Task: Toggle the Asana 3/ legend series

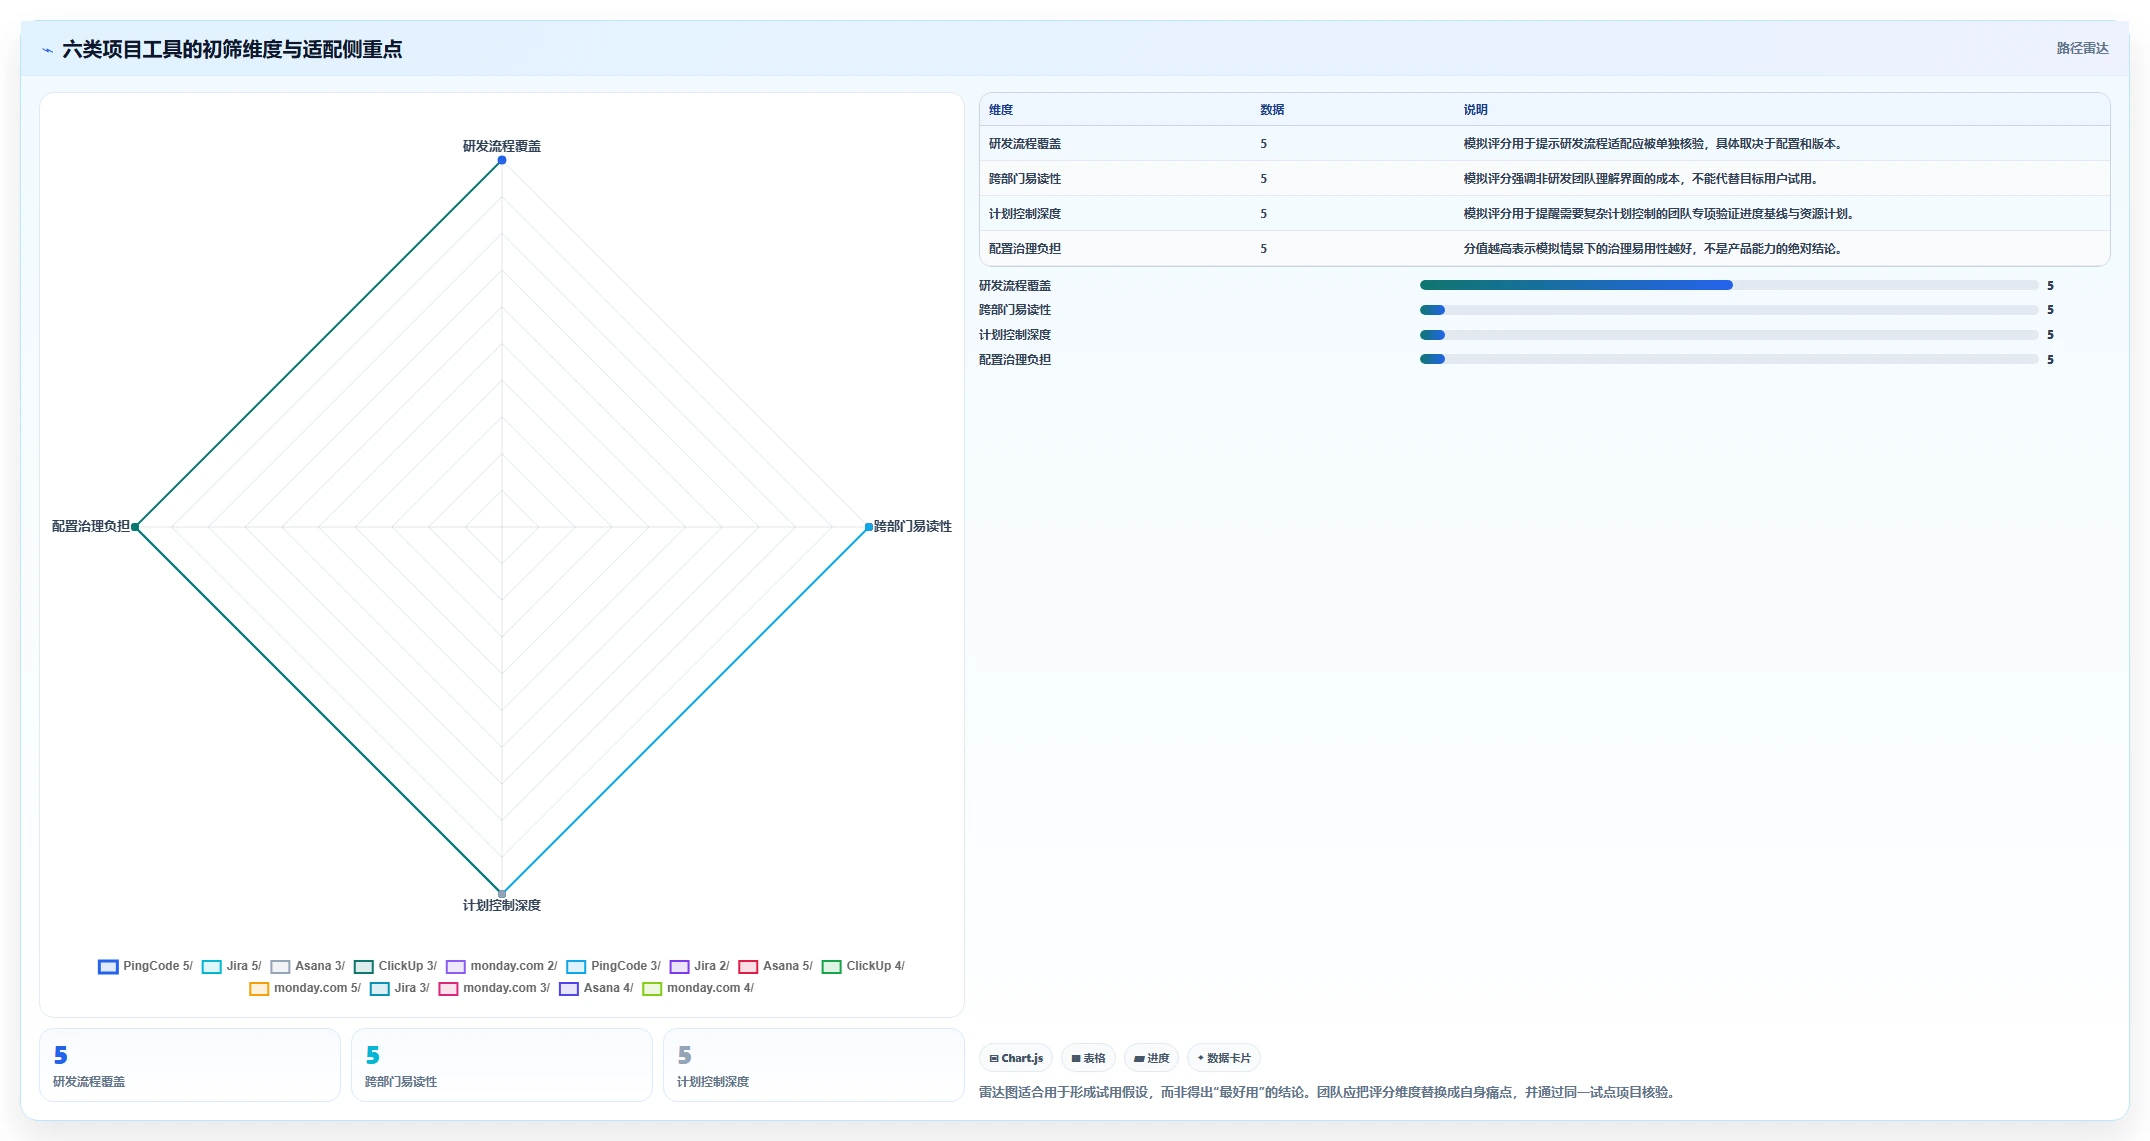Action: [x=307, y=966]
